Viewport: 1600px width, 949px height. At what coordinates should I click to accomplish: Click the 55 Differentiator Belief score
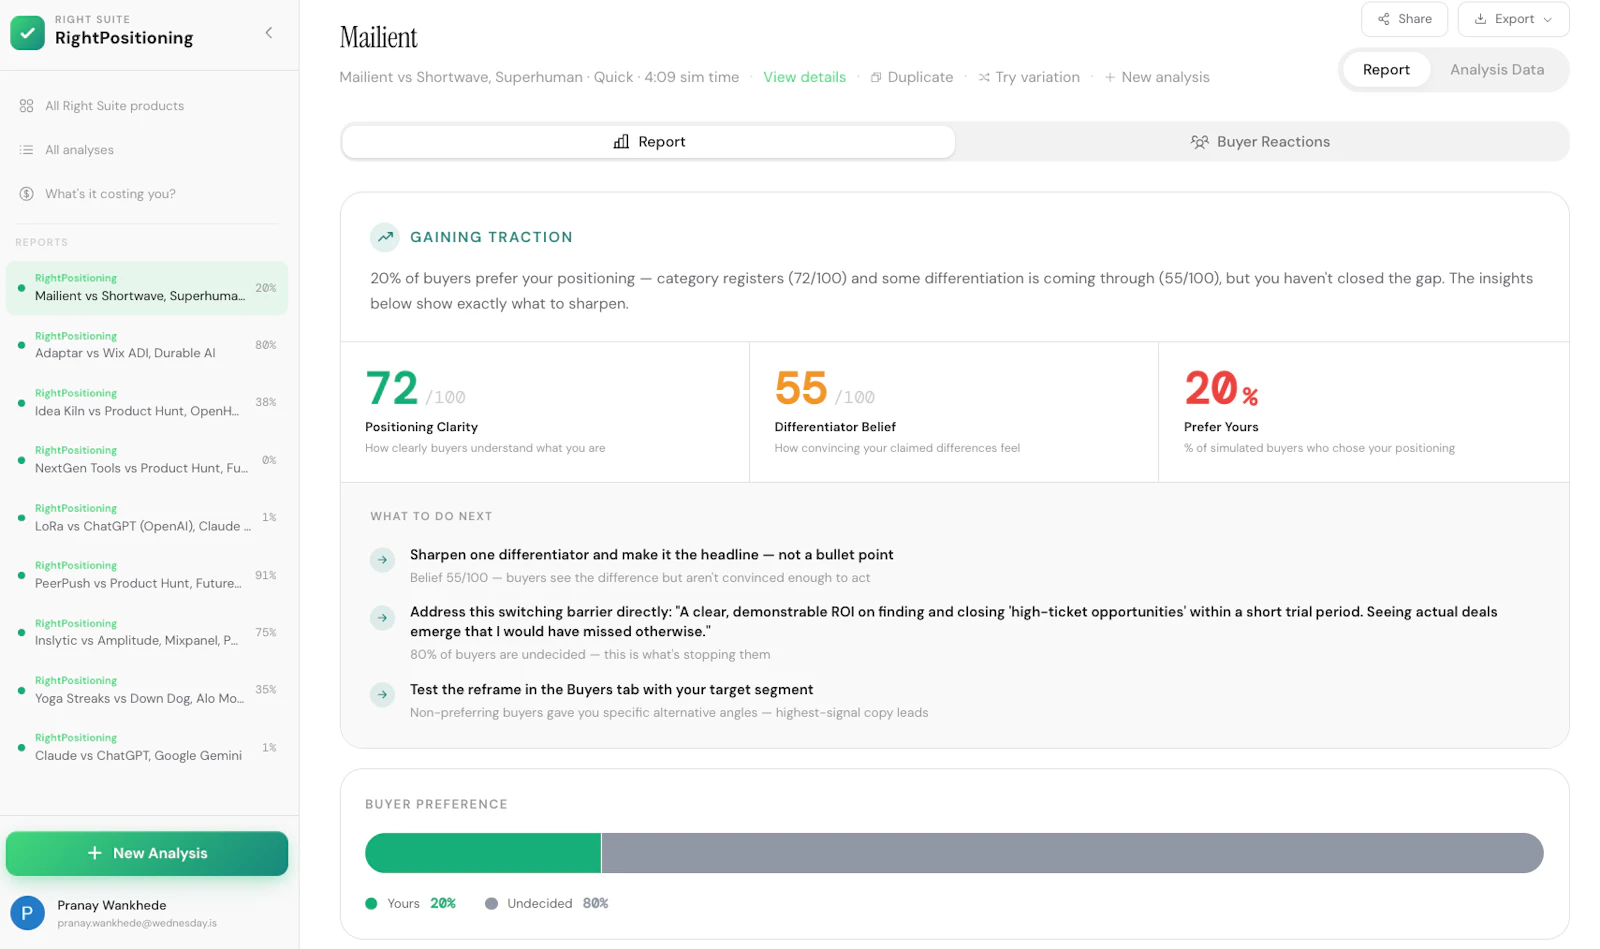click(x=801, y=388)
